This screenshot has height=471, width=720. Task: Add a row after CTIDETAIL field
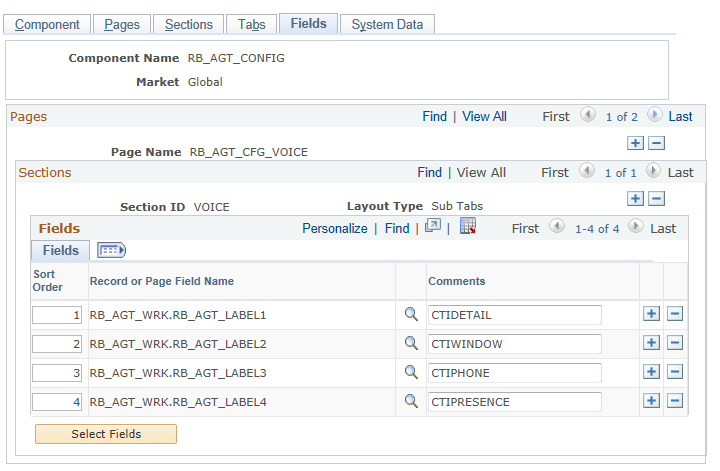651,314
